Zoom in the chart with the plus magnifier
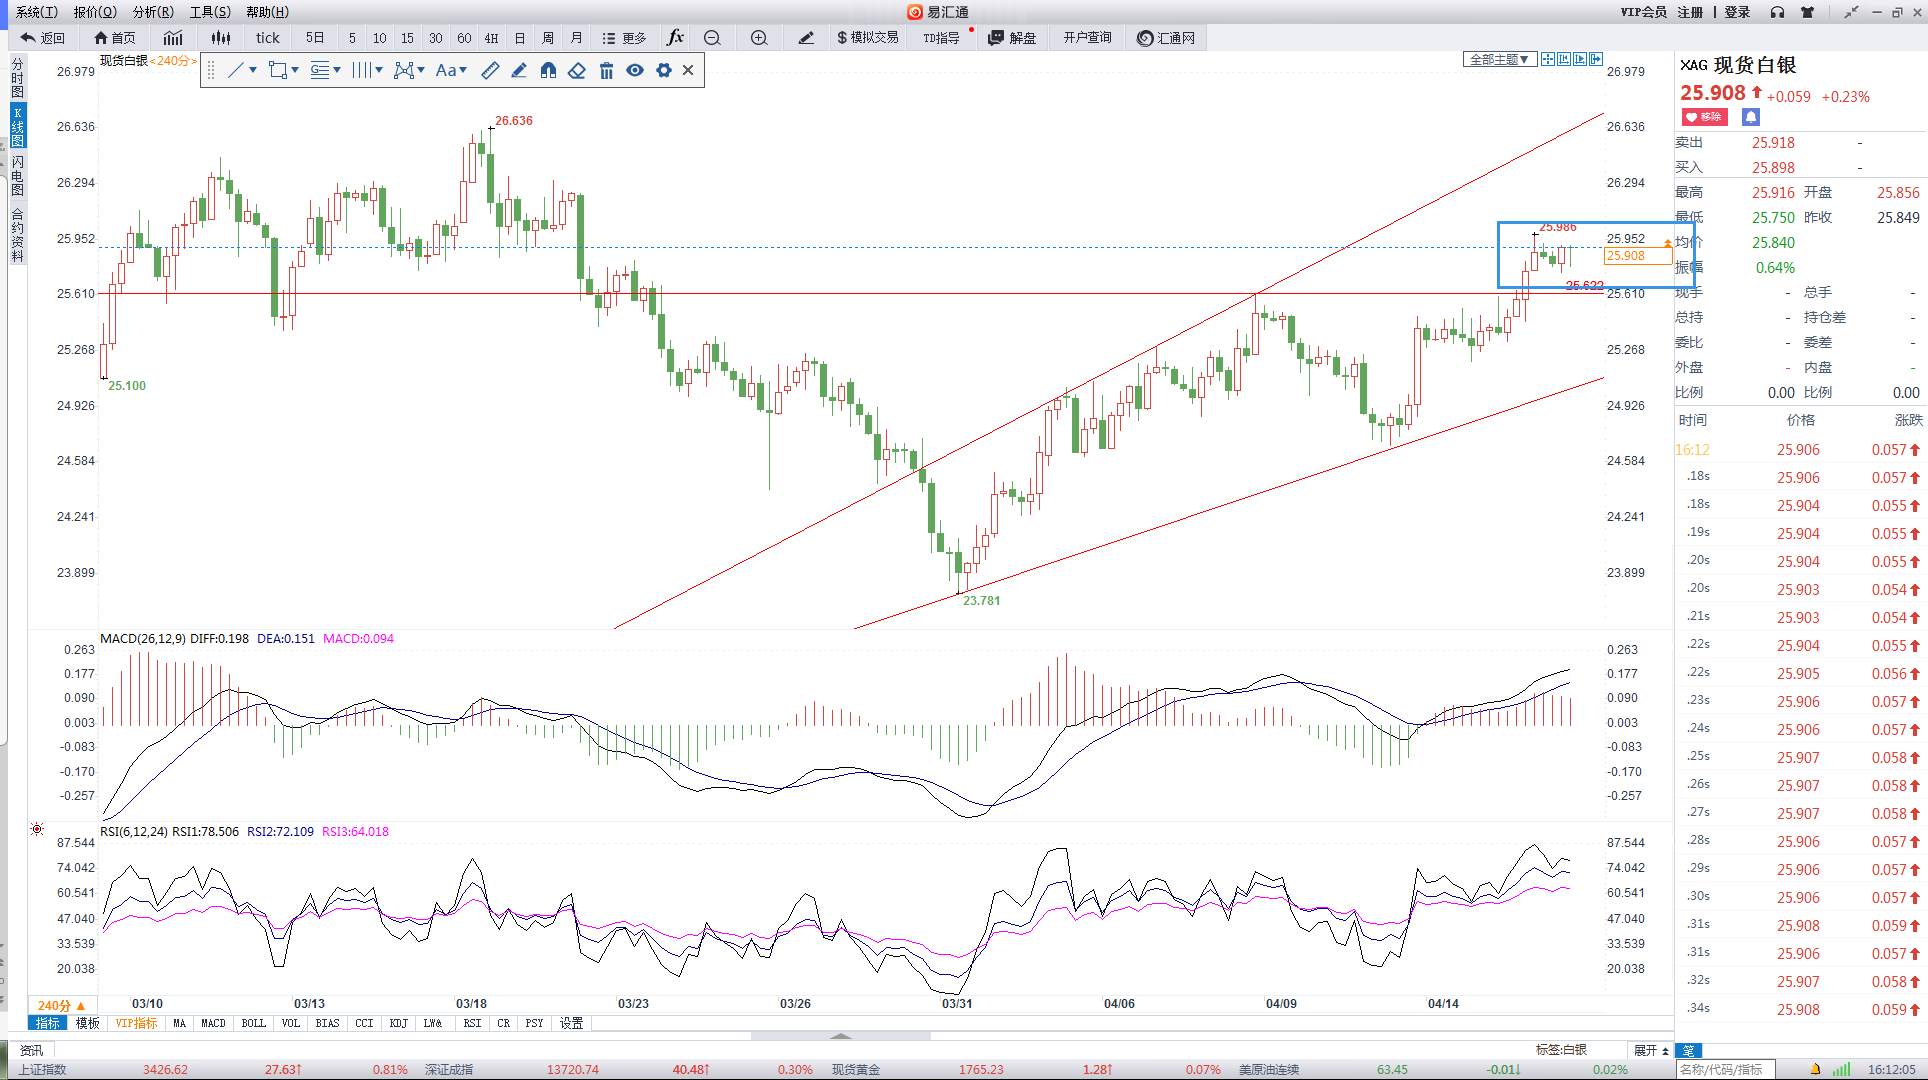This screenshot has height=1080, width=1928. coord(759,38)
